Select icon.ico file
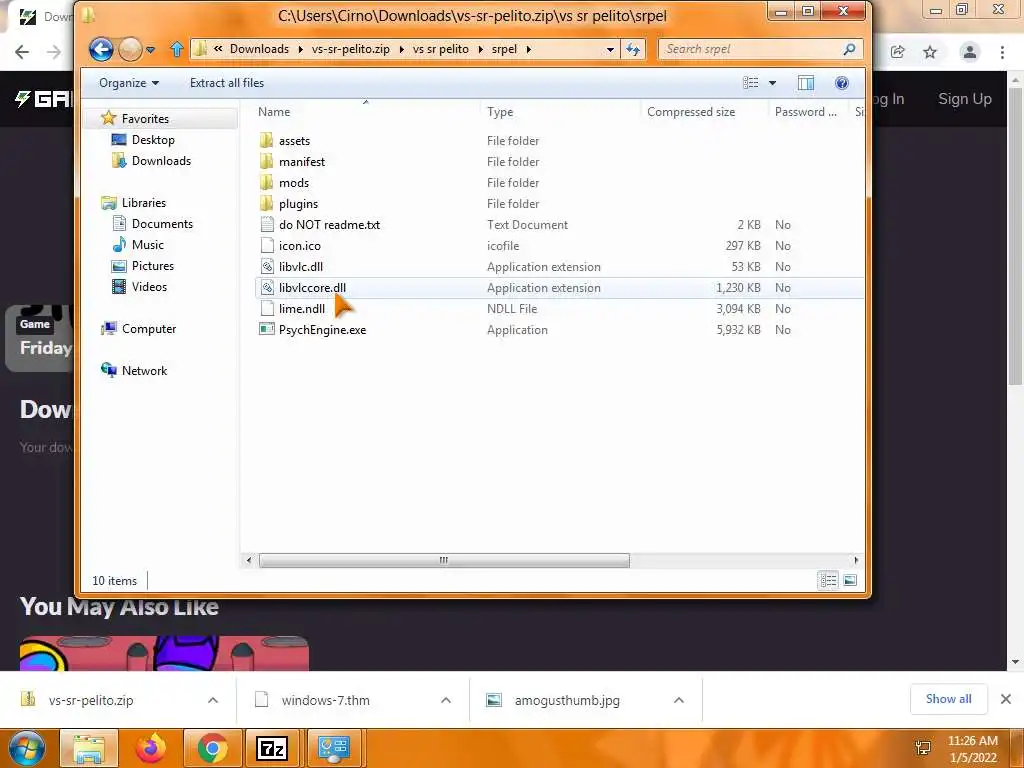The width and height of the screenshot is (1024, 768). pos(300,246)
